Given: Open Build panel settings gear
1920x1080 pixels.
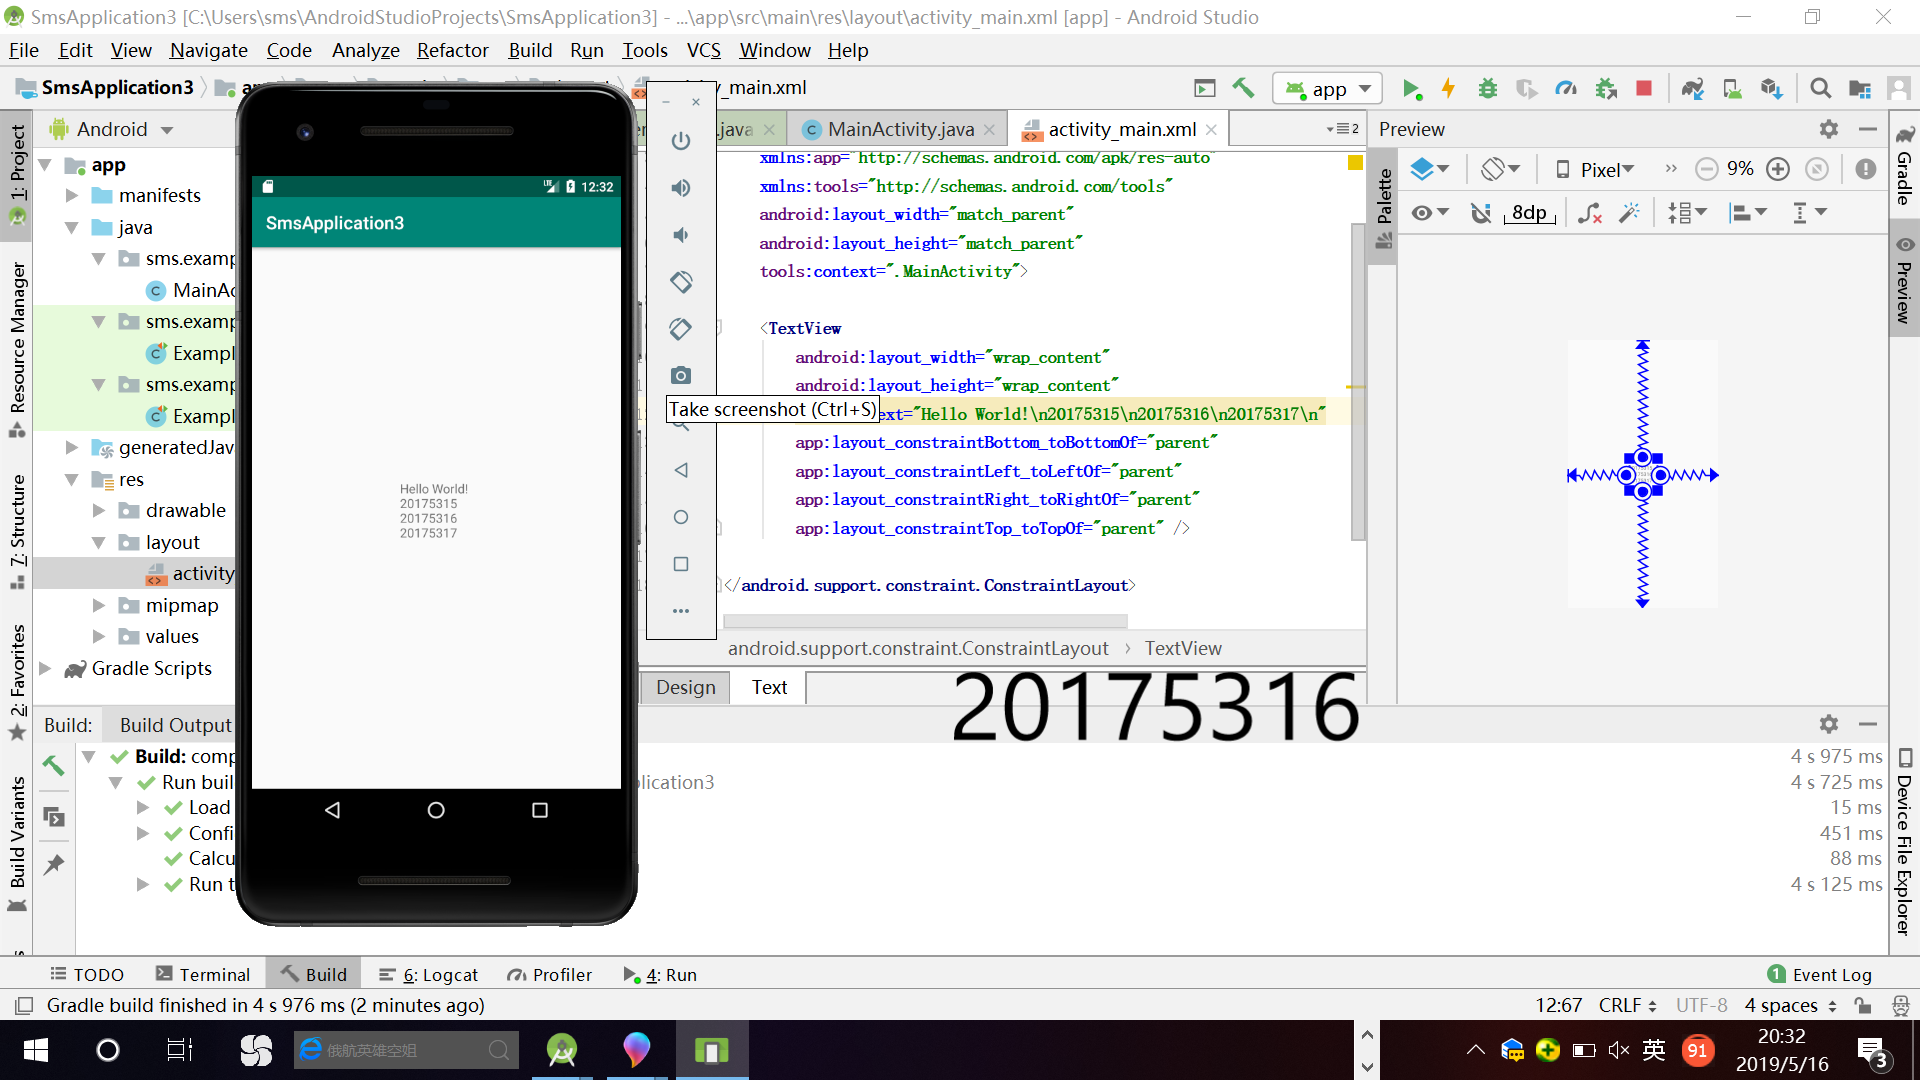Looking at the screenshot, I should (1829, 724).
